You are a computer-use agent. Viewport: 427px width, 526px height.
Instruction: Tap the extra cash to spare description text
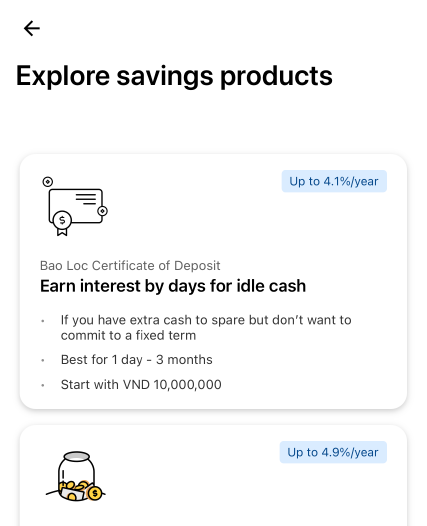click(206, 327)
